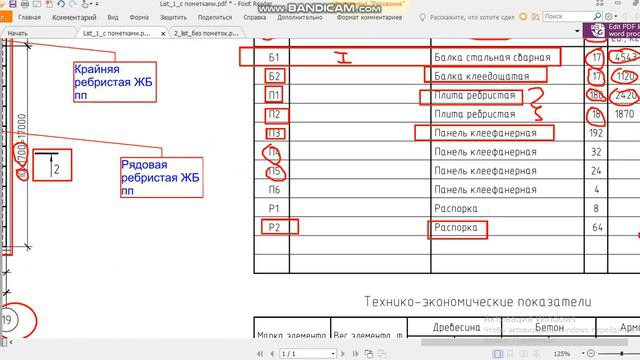The image size is (640, 360).
Task: Go to the first page
Action: 260,353
